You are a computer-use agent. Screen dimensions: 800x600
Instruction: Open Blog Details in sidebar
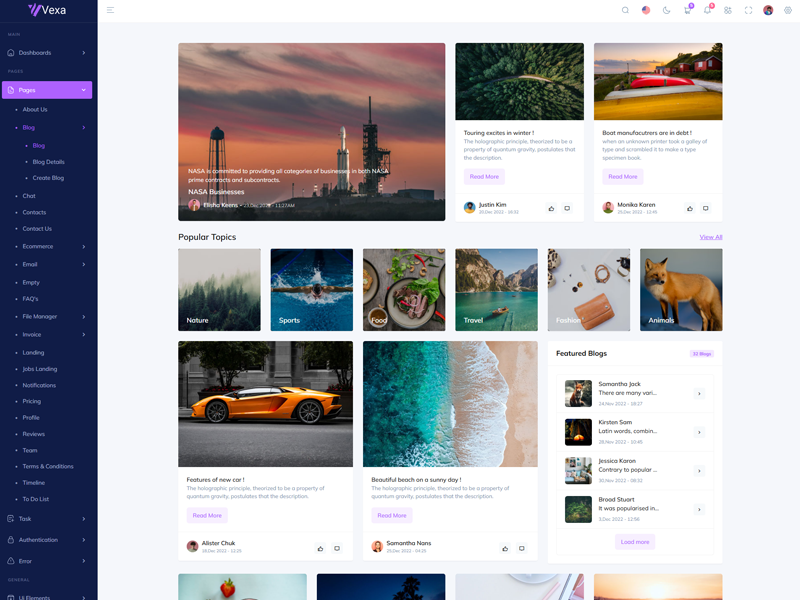pyautogui.click(x=48, y=162)
